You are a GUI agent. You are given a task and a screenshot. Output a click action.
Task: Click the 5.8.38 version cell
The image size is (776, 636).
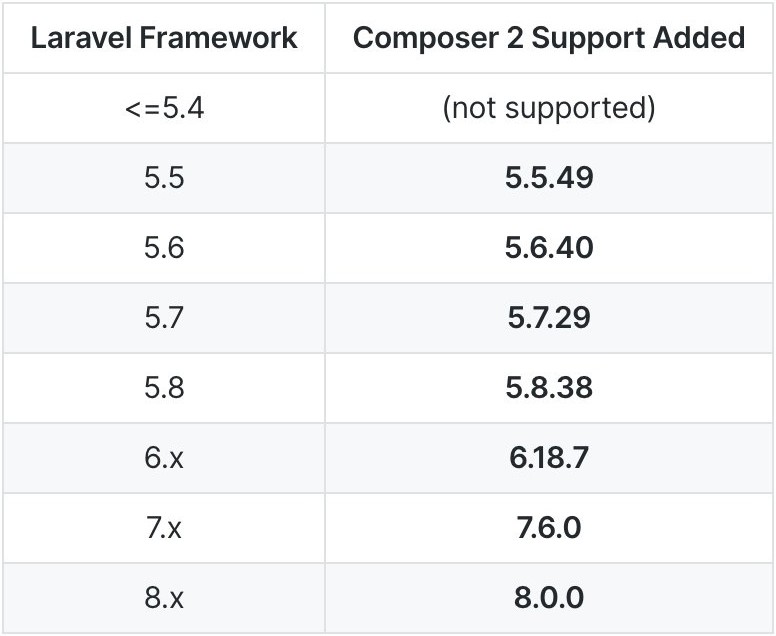[x=549, y=388]
